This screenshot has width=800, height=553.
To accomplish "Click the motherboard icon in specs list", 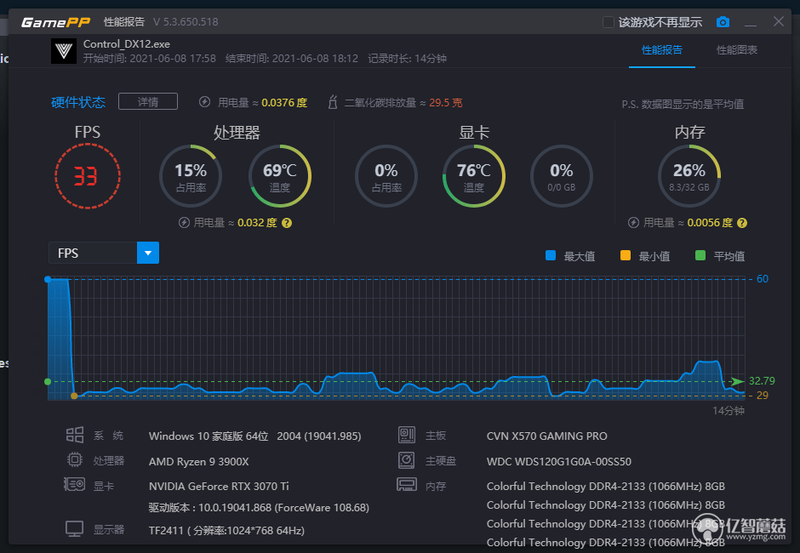I will pyautogui.click(x=407, y=435).
